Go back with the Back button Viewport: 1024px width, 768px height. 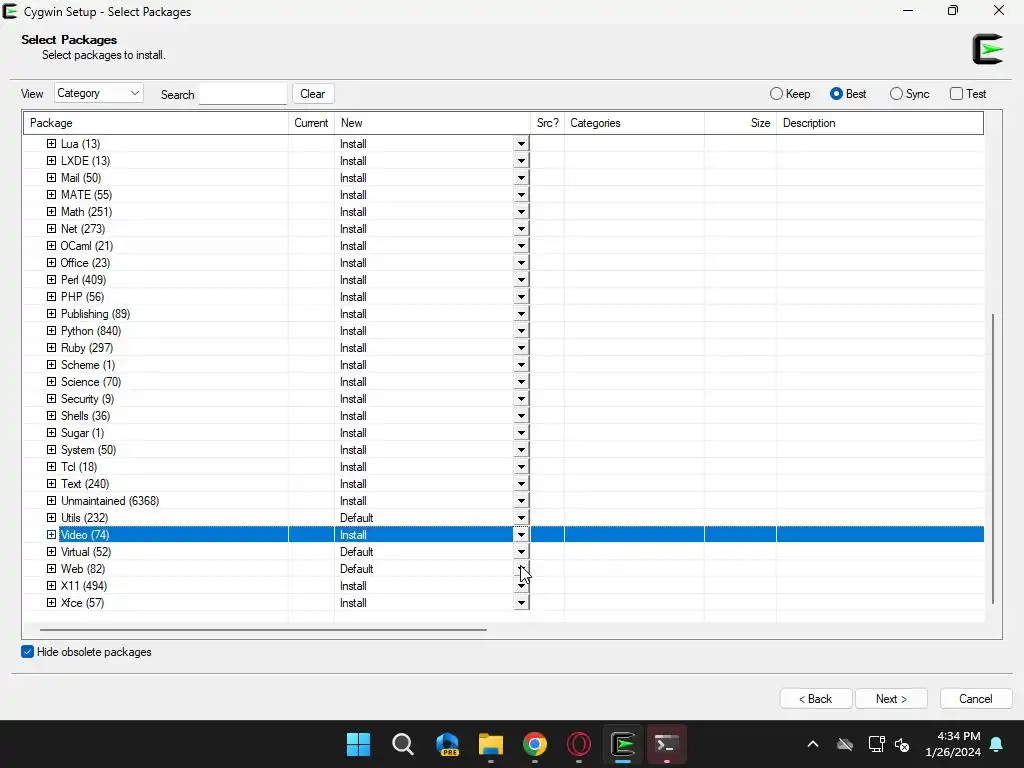[x=816, y=699]
